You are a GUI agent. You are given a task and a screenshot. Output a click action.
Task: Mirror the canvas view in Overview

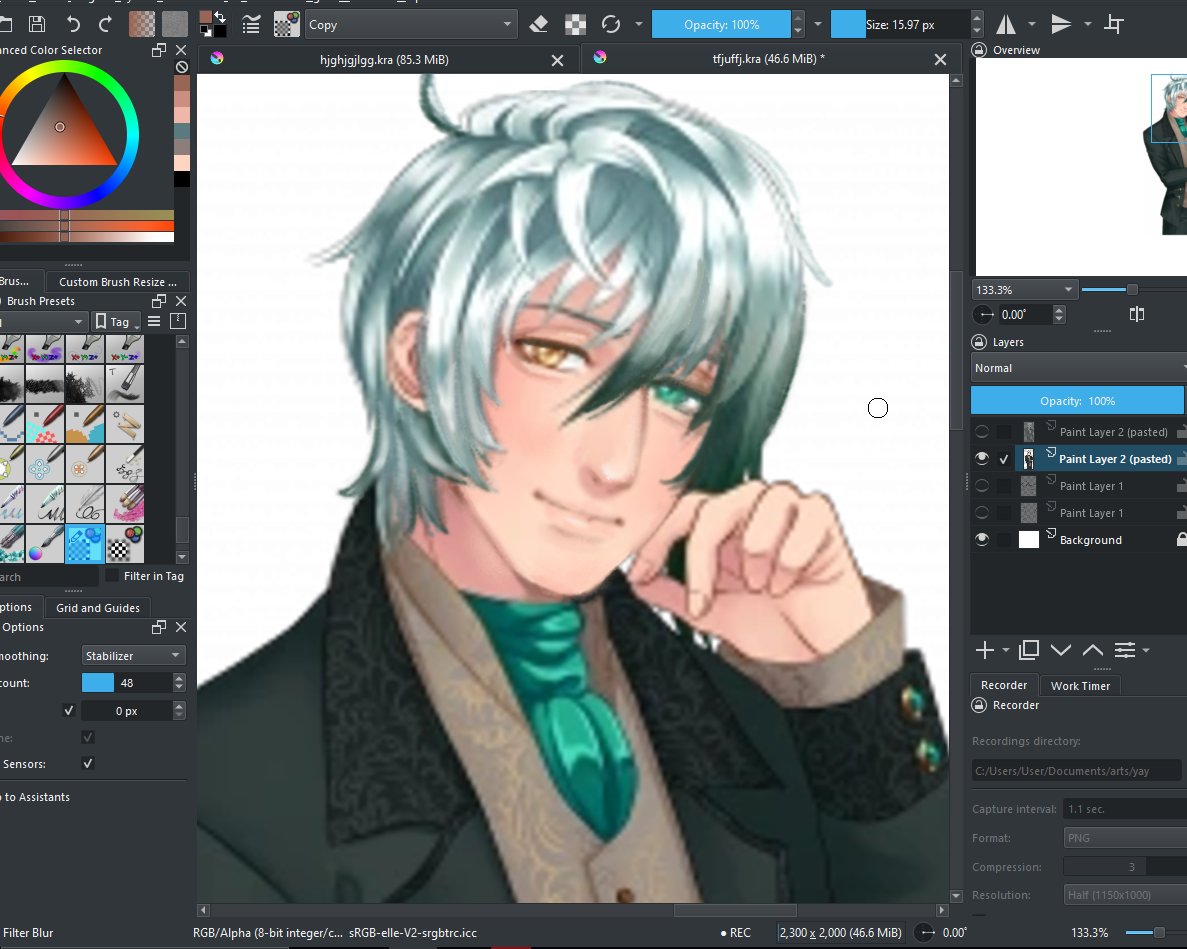tap(1137, 314)
